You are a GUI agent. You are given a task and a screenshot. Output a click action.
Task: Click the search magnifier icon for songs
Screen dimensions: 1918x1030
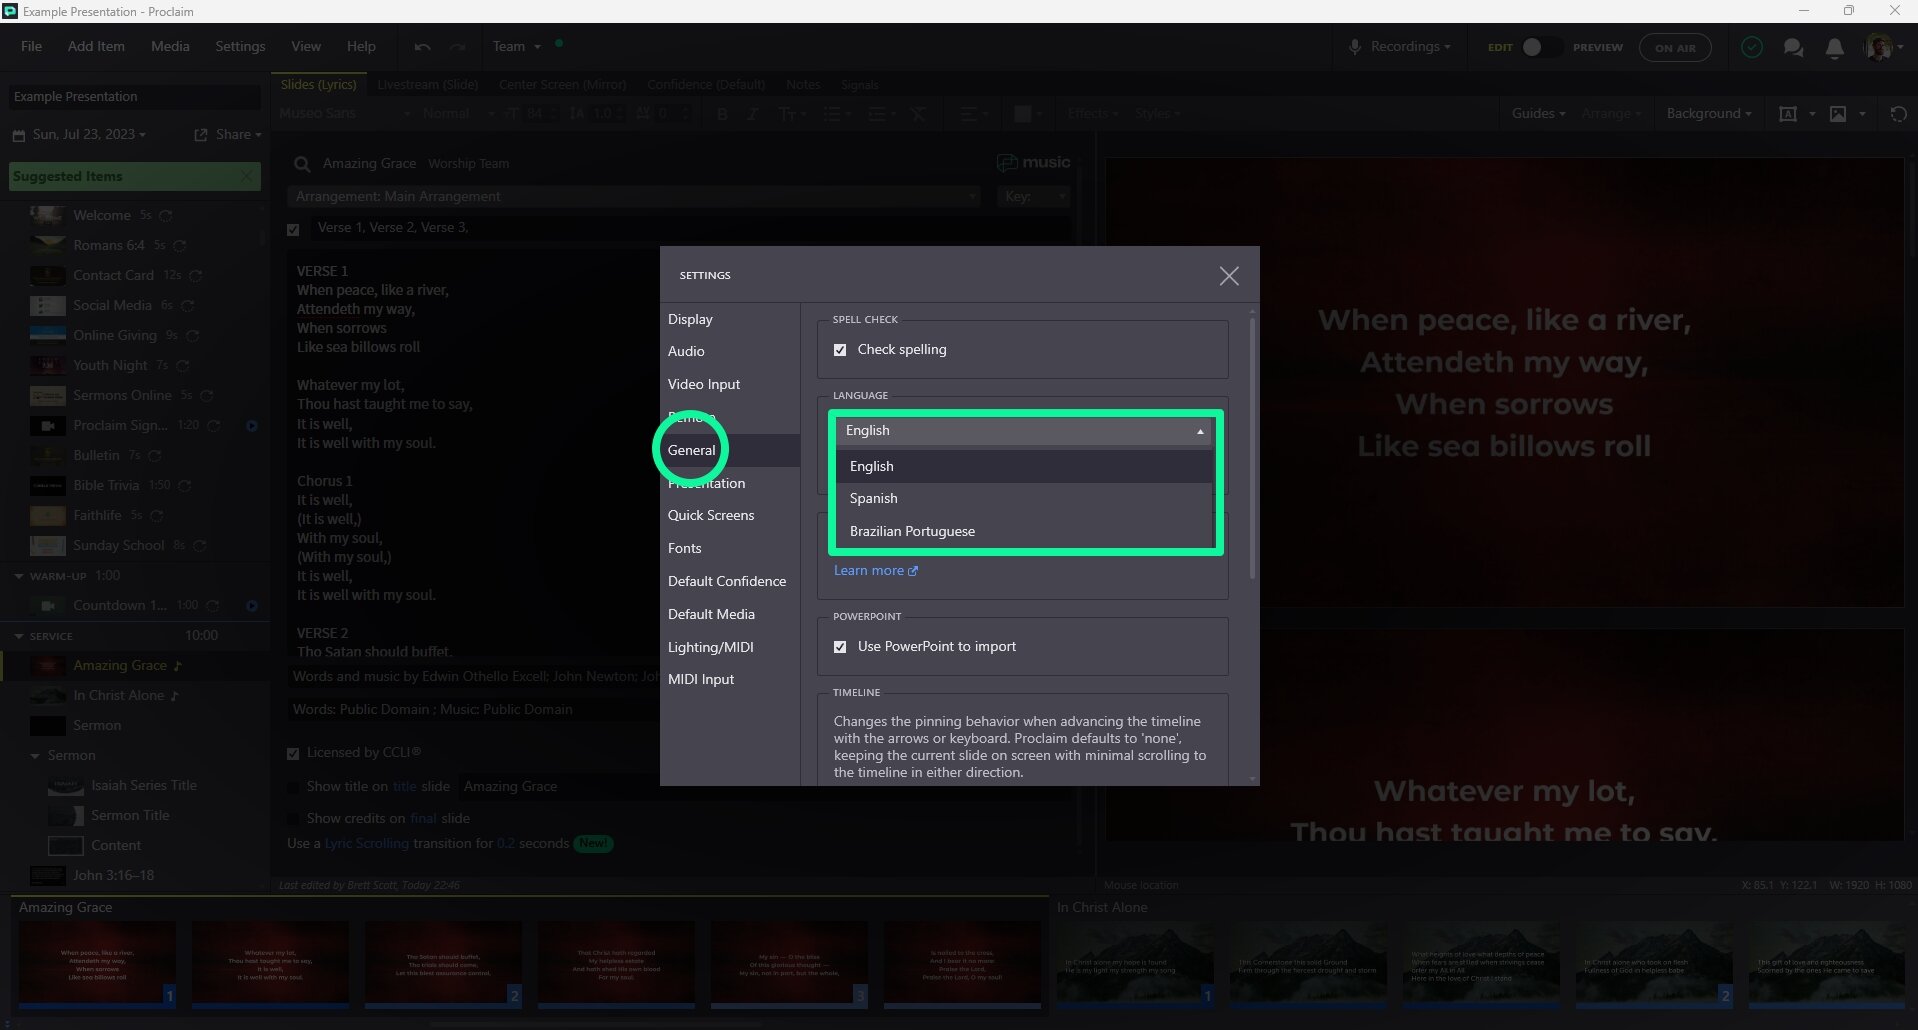pos(302,164)
